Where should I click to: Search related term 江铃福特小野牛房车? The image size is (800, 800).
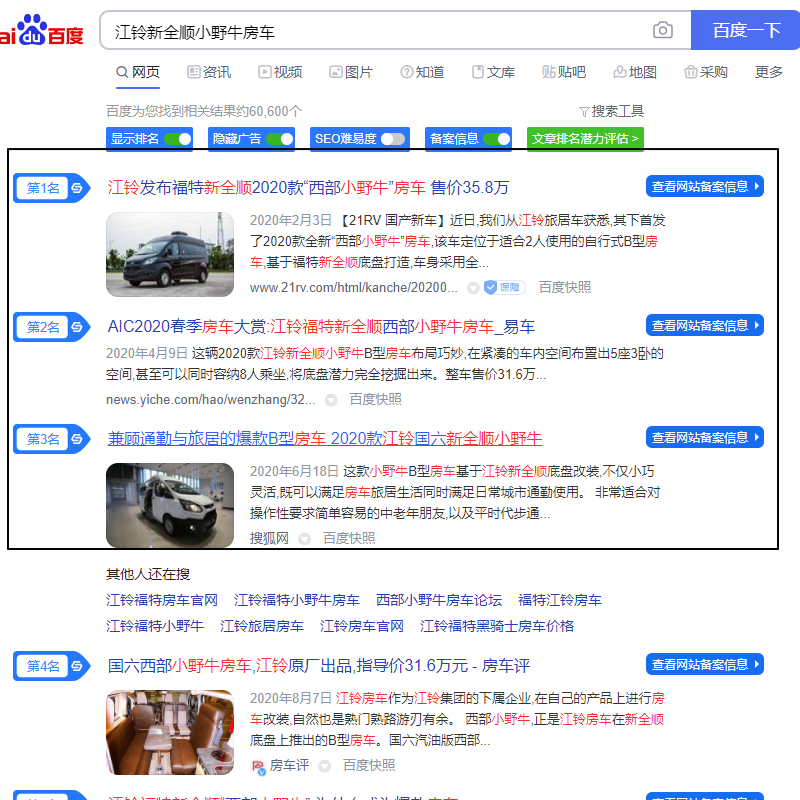point(297,600)
